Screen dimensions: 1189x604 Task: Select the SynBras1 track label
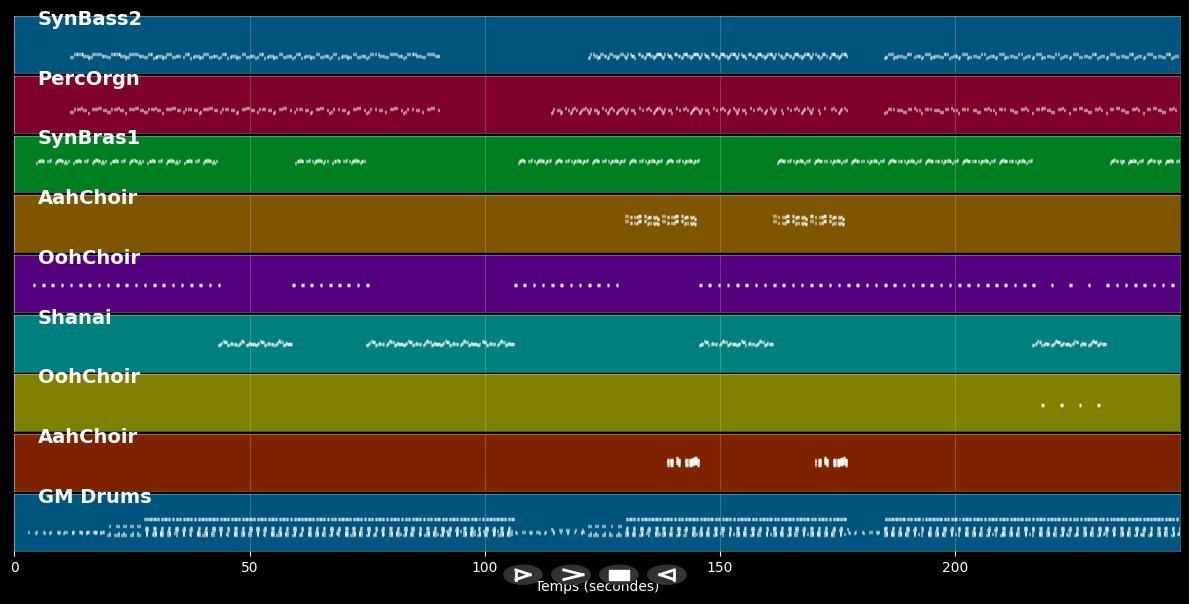tap(89, 138)
